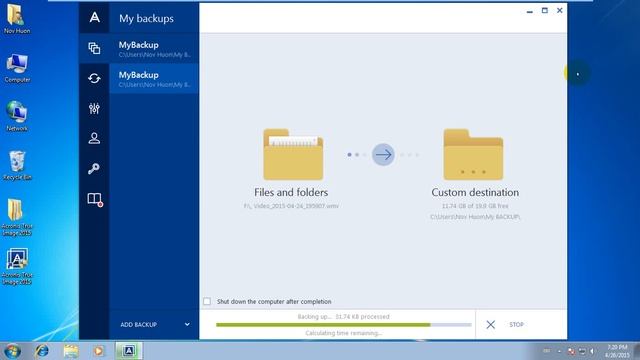Expand the ADD BACKUP dropdown arrow
This screenshot has width=640, height=360.
coord(187,324)
